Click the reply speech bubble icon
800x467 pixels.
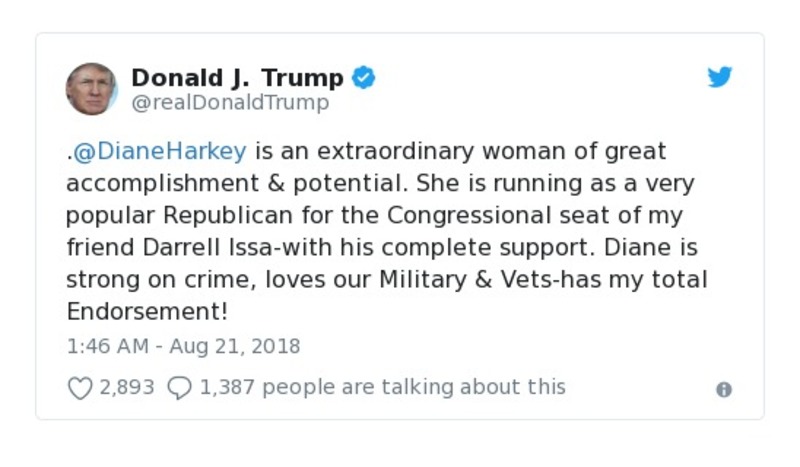pyautogui.click(x=179, y=387)
